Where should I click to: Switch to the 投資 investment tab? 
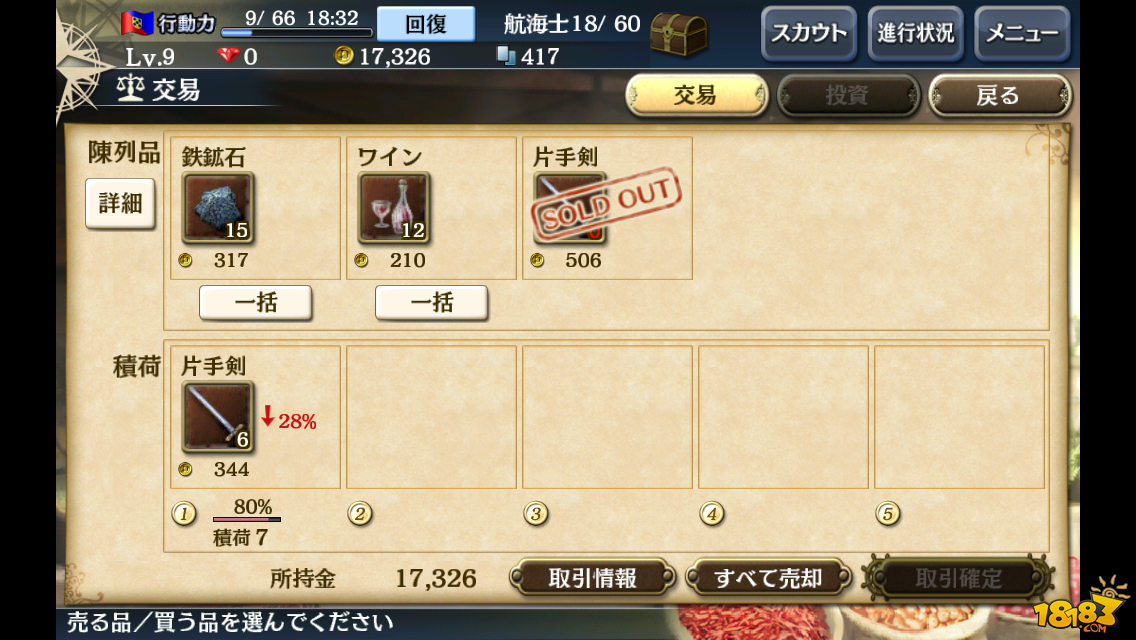[848, 95]
